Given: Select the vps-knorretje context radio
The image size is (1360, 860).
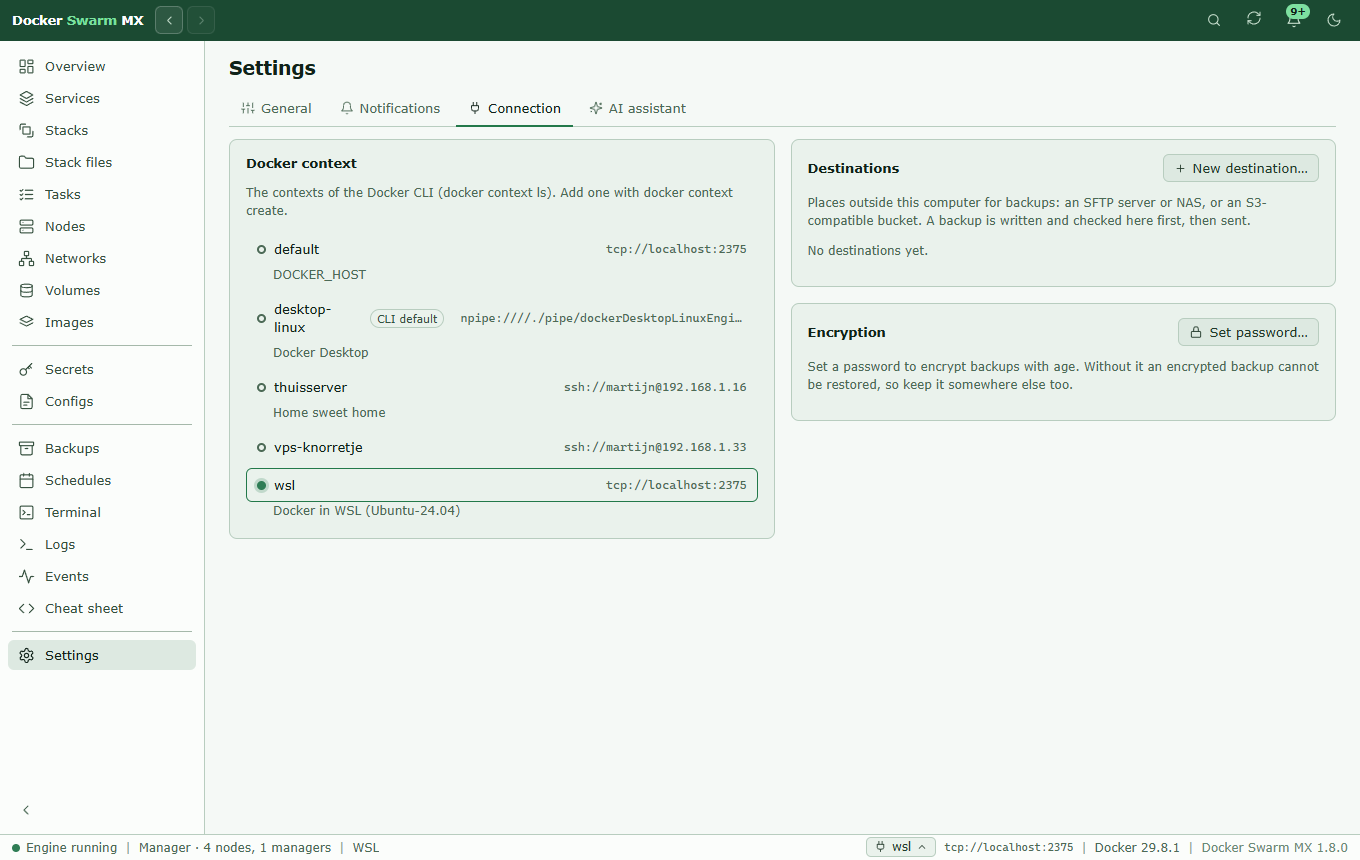Looking at the screenshot, I should (x=261, y=447).
